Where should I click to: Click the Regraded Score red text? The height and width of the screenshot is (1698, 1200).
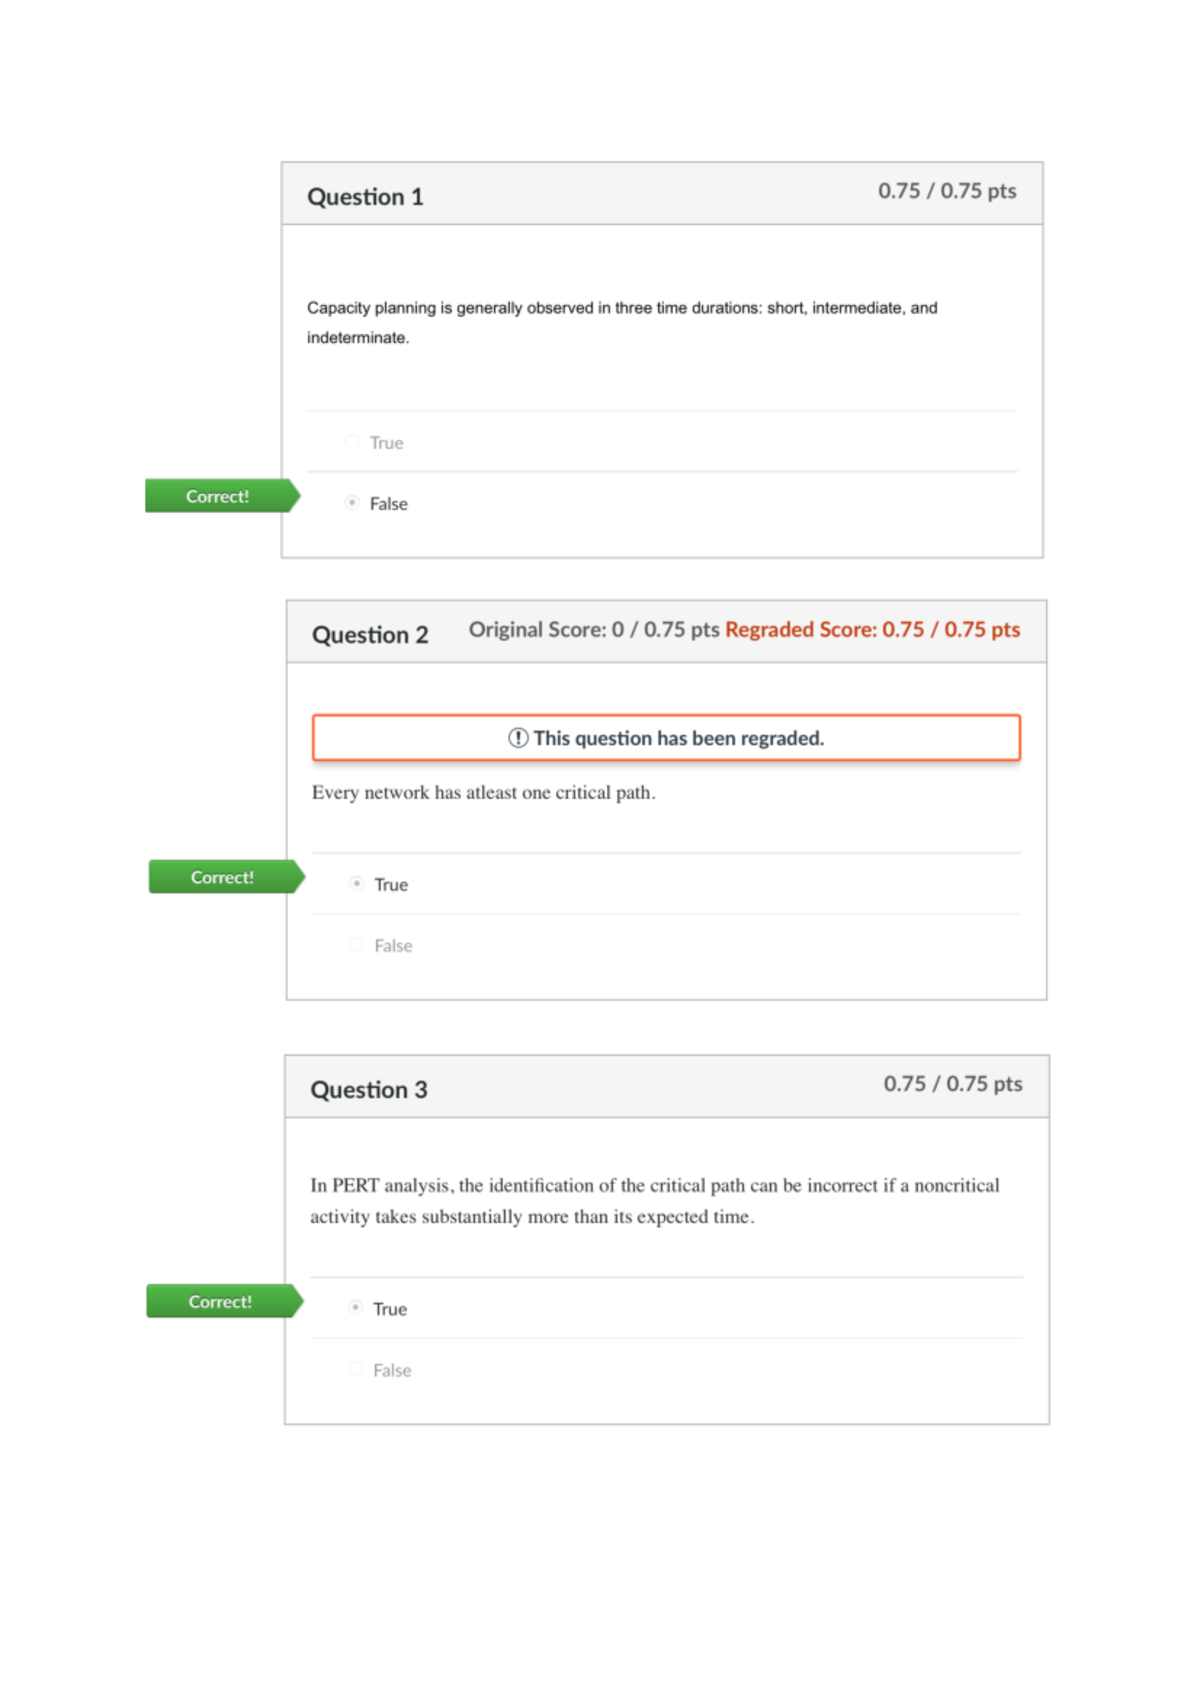coord(873,630)
